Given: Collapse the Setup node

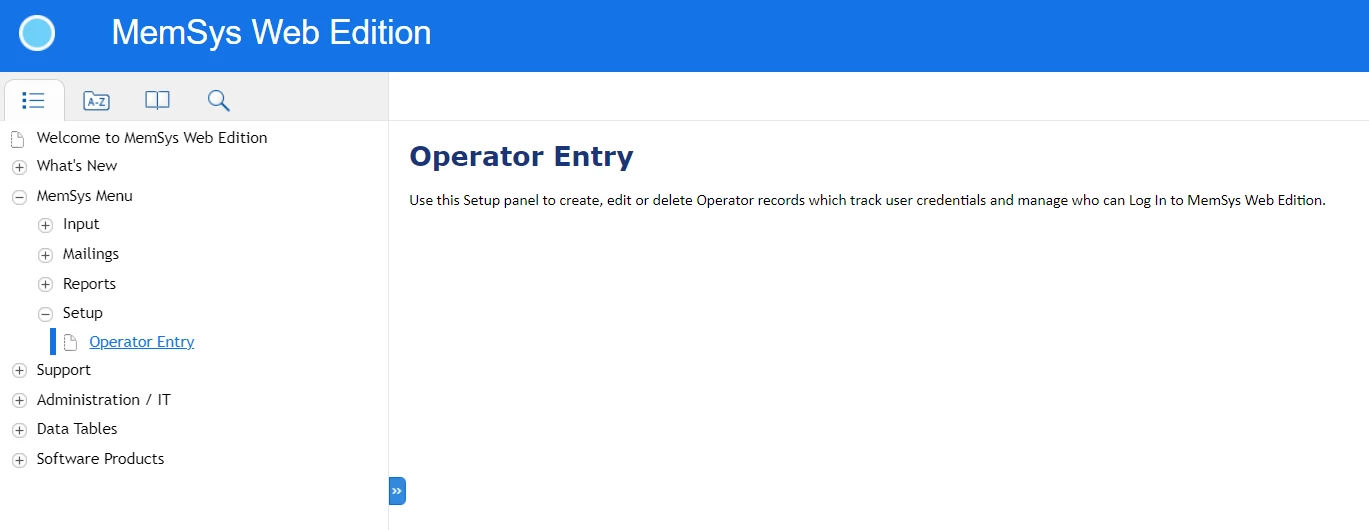Looking at the screenshot, I should click(45, 314).
